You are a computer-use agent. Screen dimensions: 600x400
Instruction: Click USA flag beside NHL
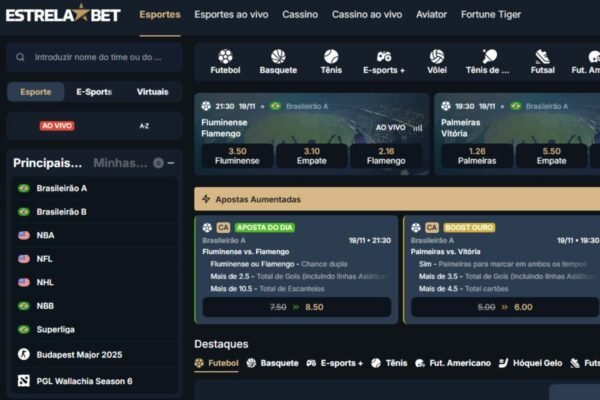[x=24, y=282]
